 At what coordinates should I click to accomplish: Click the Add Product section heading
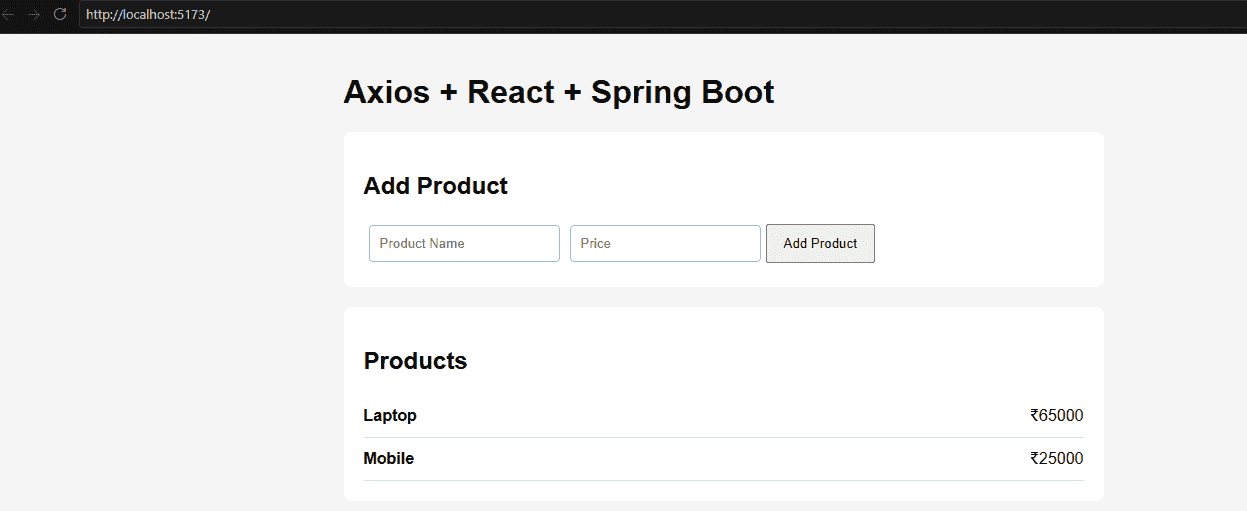pyautogui.click(x=435, y=186)
